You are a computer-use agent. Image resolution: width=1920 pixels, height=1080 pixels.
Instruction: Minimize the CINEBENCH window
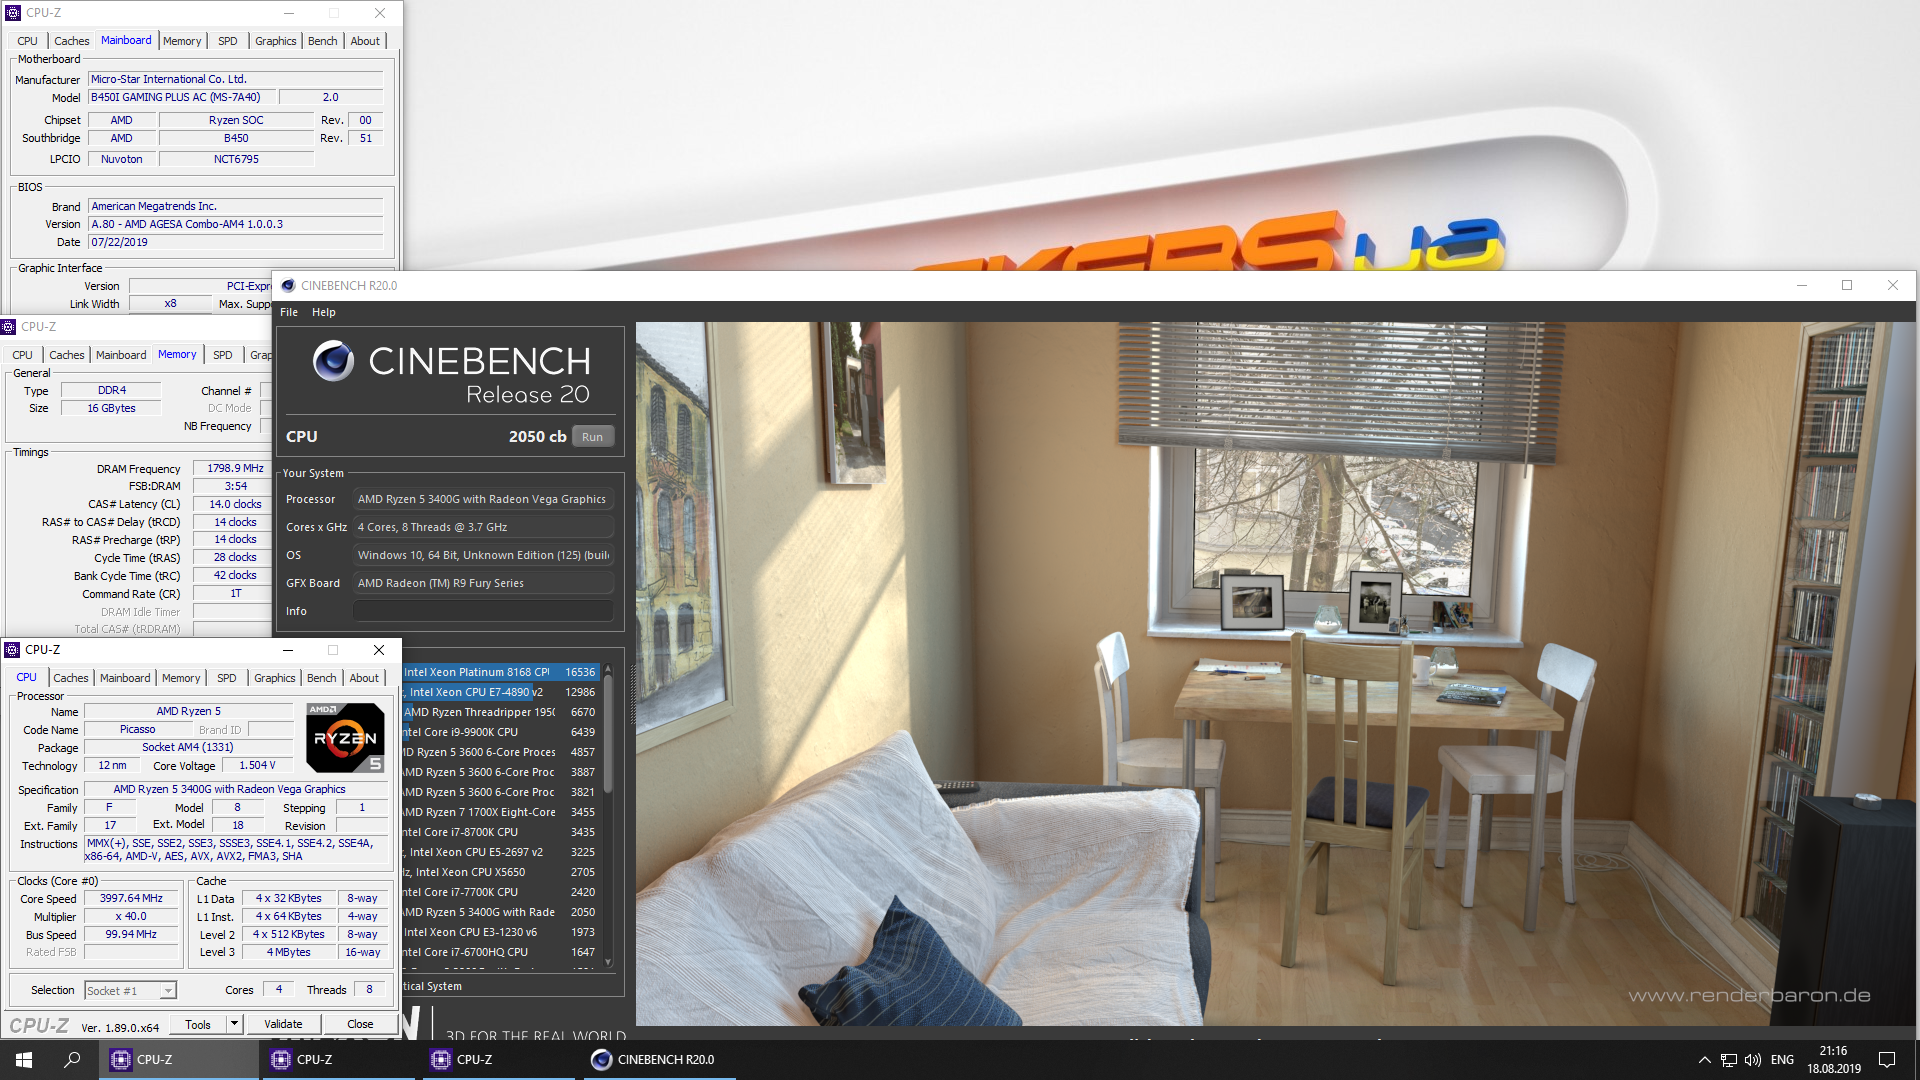point(1802,285)
